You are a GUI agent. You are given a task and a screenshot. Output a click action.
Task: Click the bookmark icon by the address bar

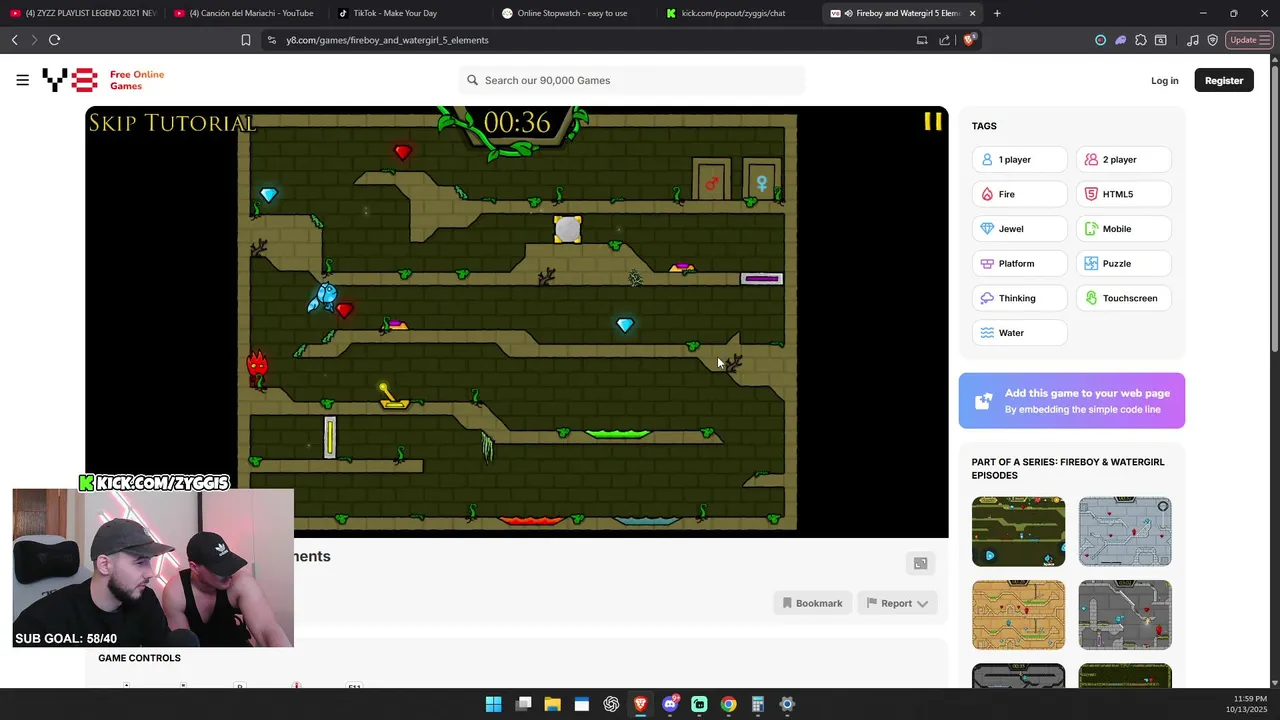(x=245, y=40)
